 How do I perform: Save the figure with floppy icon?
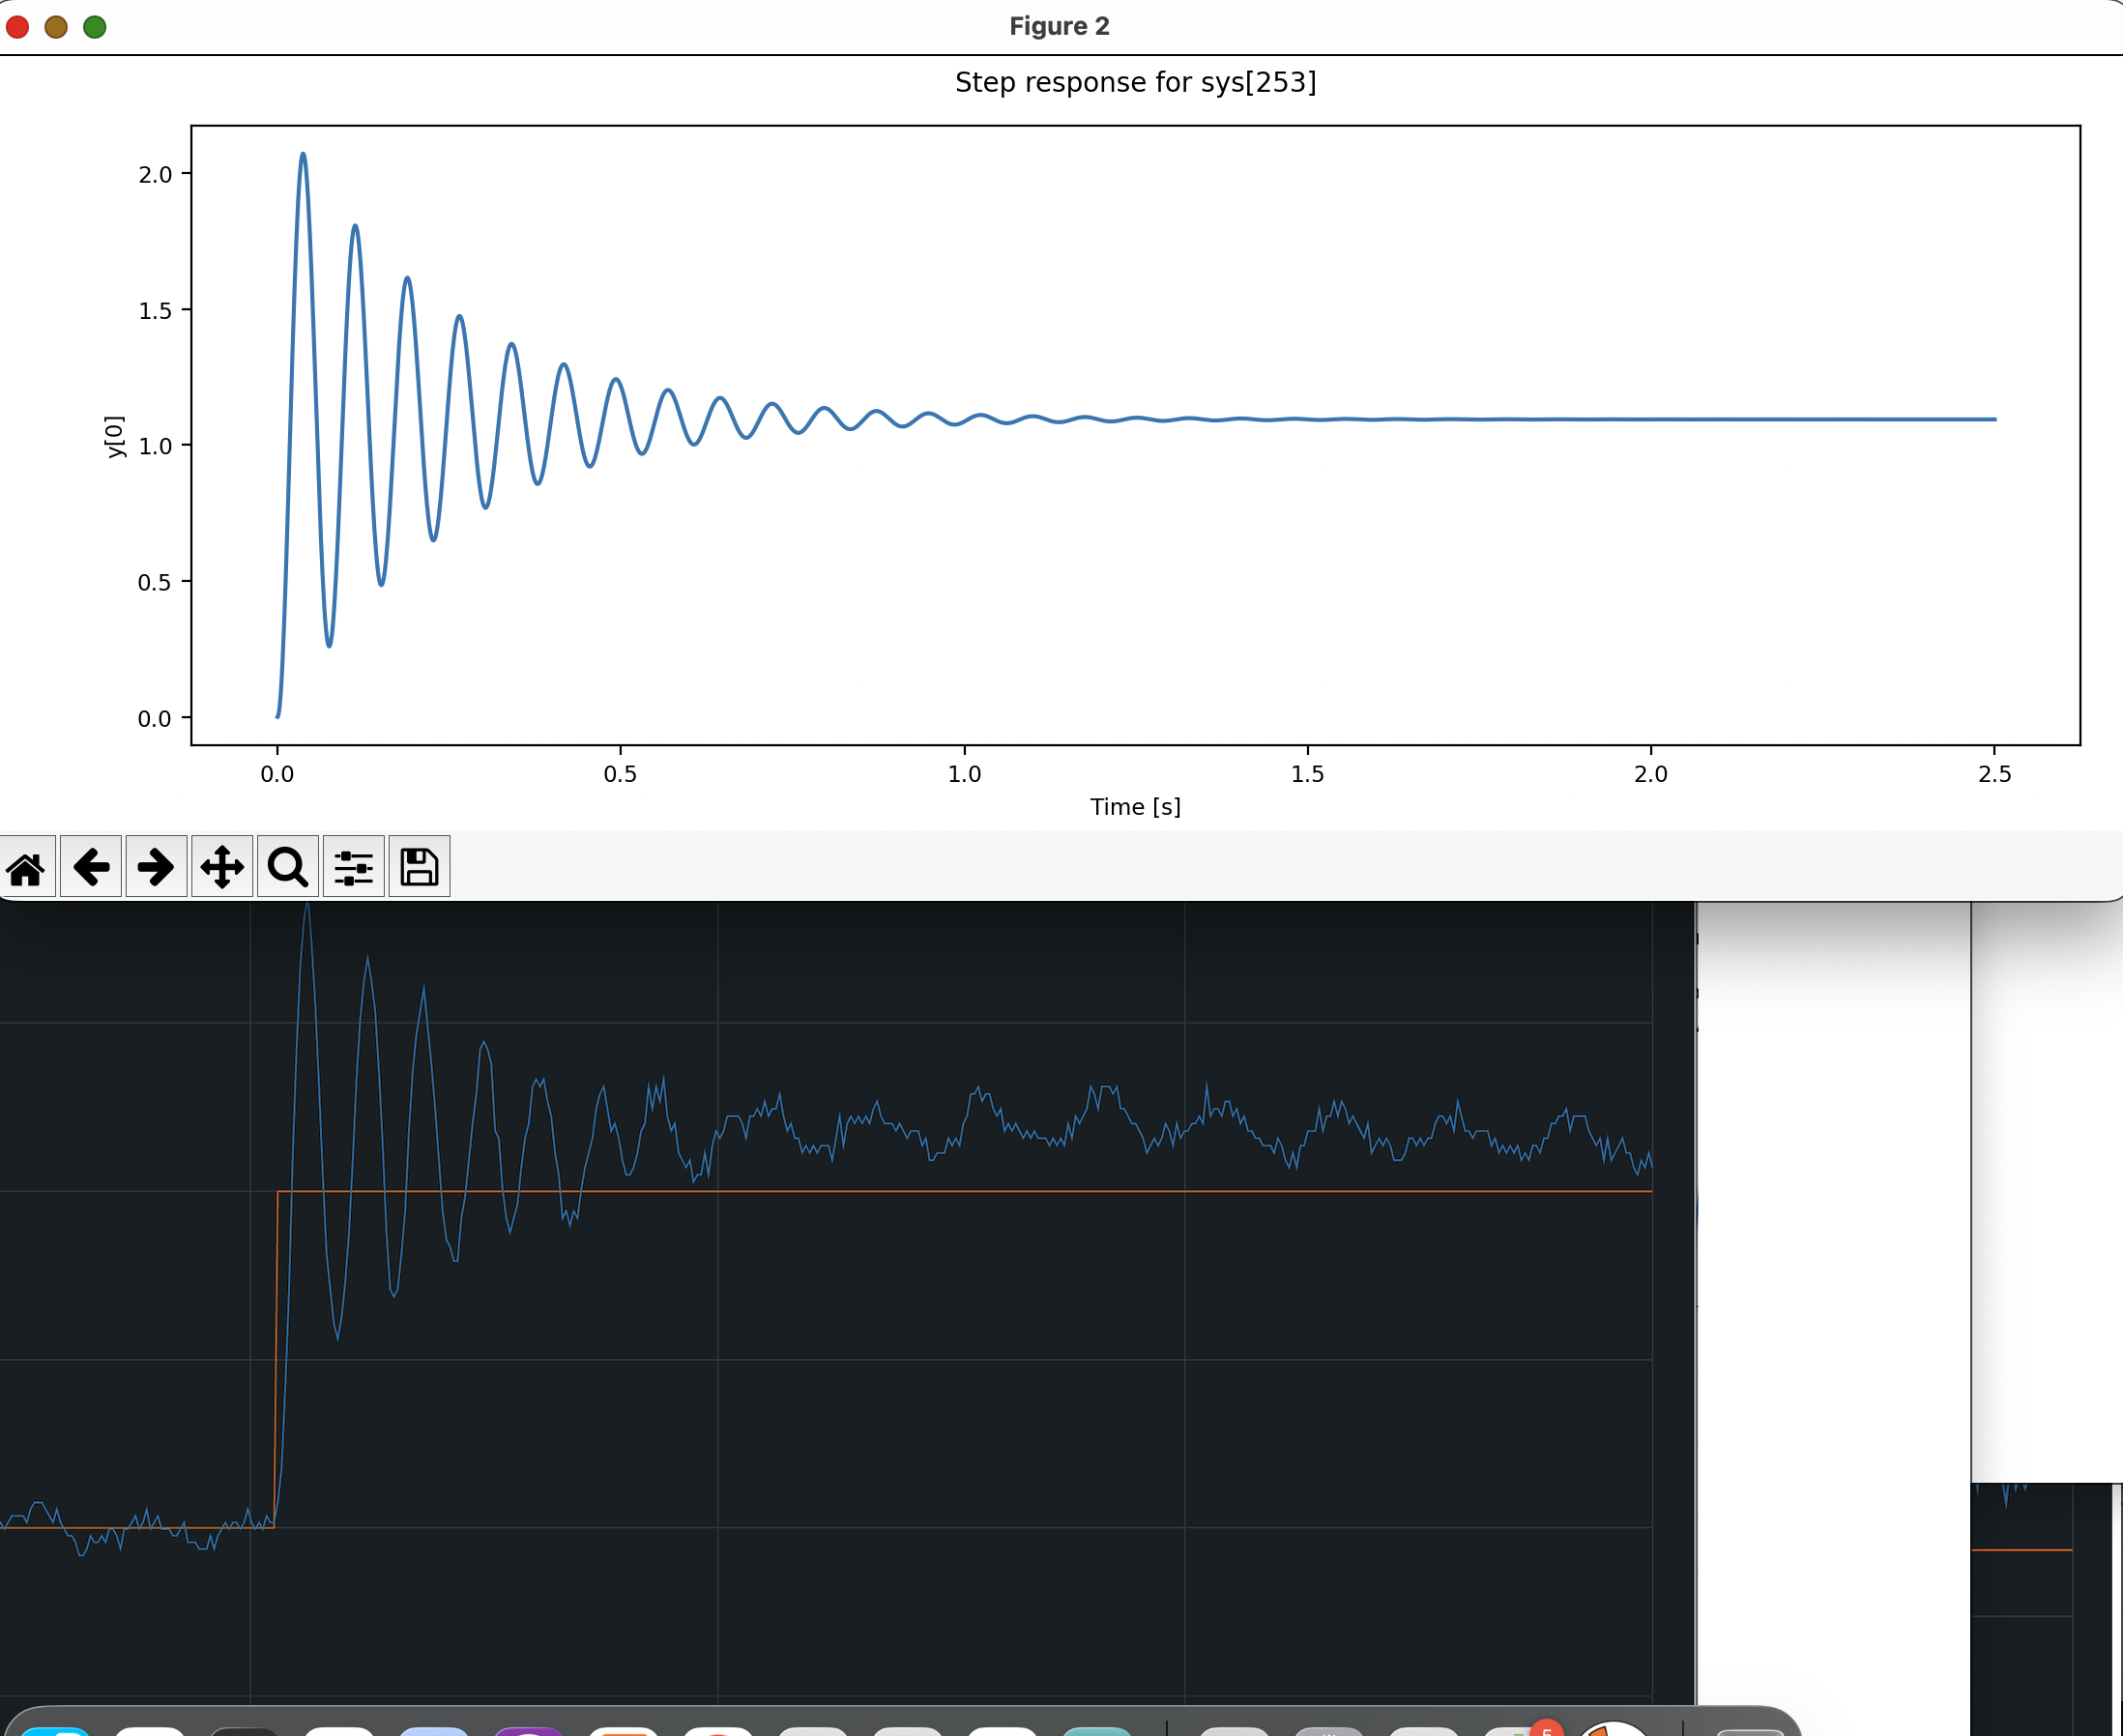419,867
